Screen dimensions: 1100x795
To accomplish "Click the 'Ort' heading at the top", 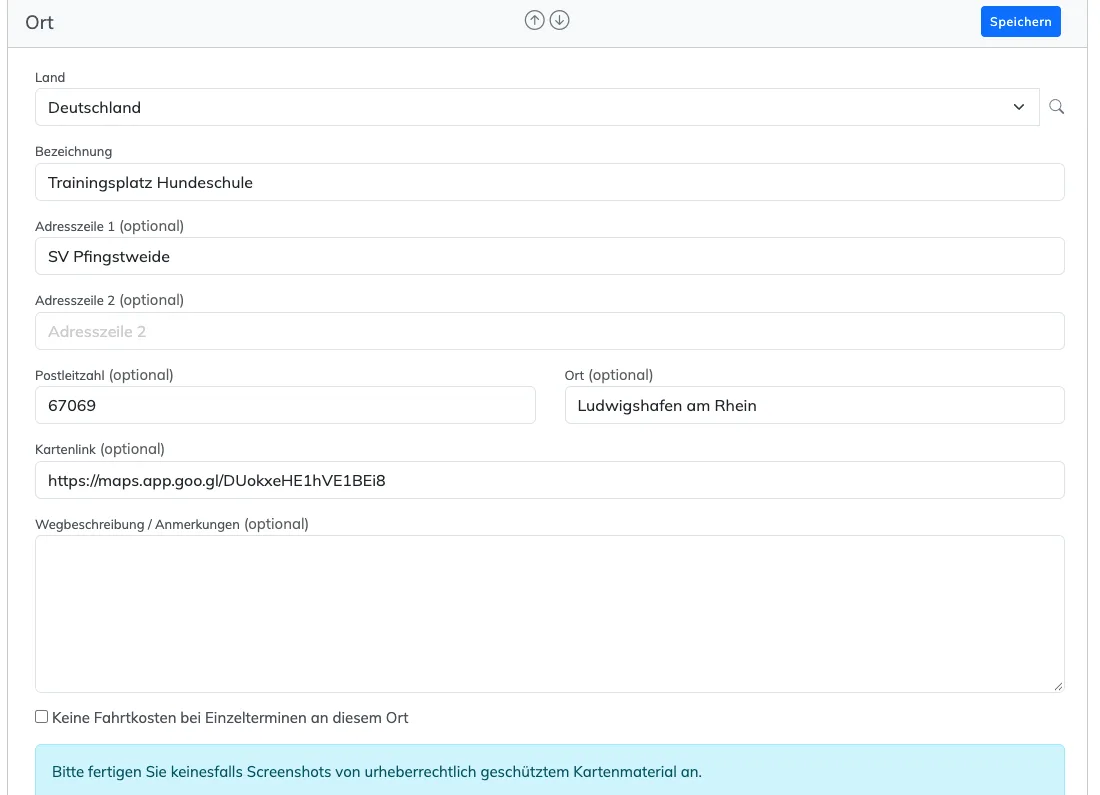I will point(39,22).
